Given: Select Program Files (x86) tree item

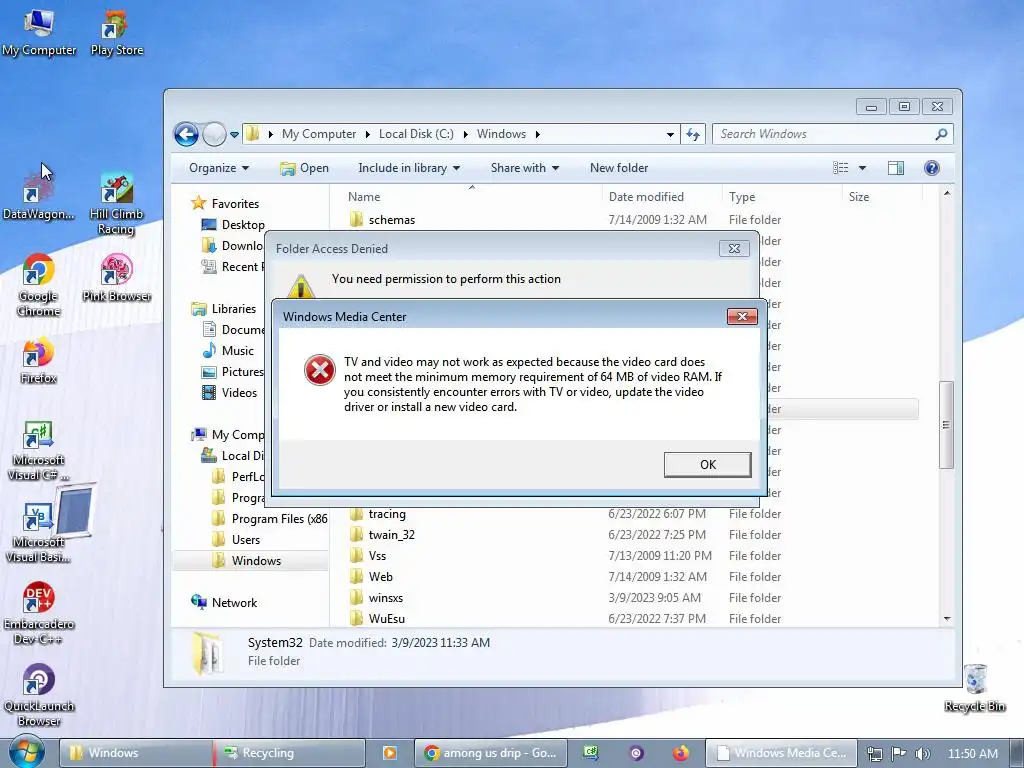Looking at the screenshot, I should coord(270,519).
